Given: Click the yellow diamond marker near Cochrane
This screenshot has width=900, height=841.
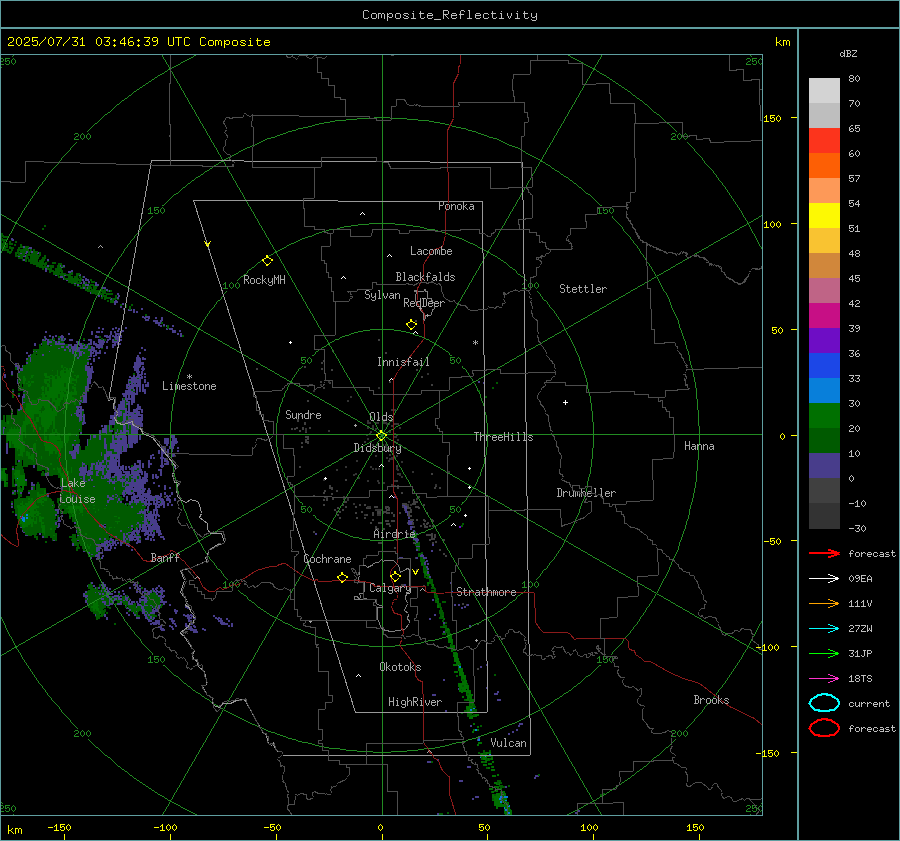Looking at the screenshot, I should pyautogui.click(x=342, y=577).
